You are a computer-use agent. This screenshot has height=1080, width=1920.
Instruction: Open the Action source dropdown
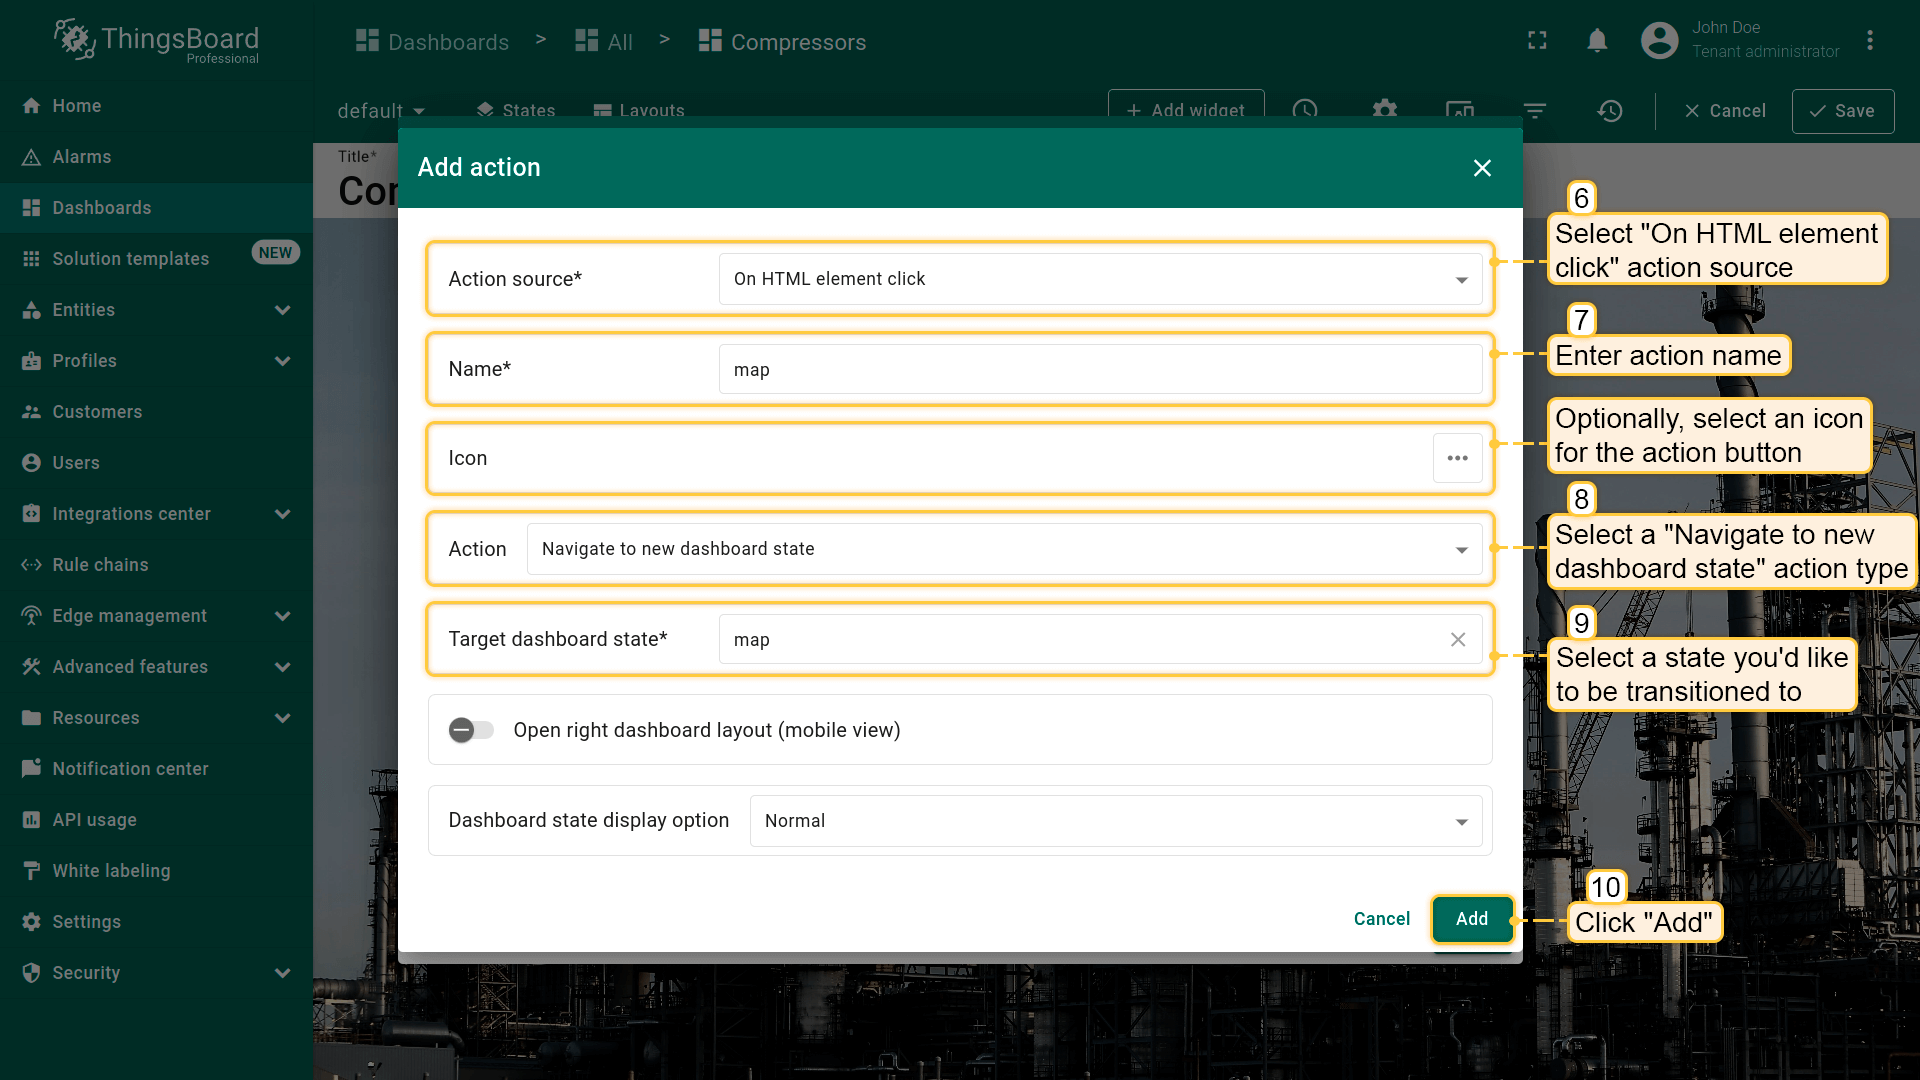coord(1100,279)
